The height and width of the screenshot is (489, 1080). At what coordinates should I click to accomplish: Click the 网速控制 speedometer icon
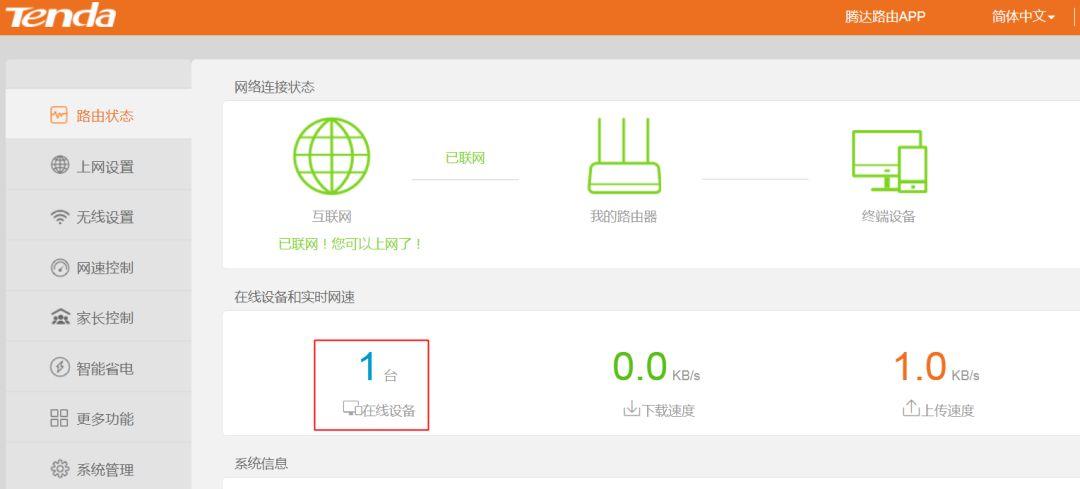point(59,267)
